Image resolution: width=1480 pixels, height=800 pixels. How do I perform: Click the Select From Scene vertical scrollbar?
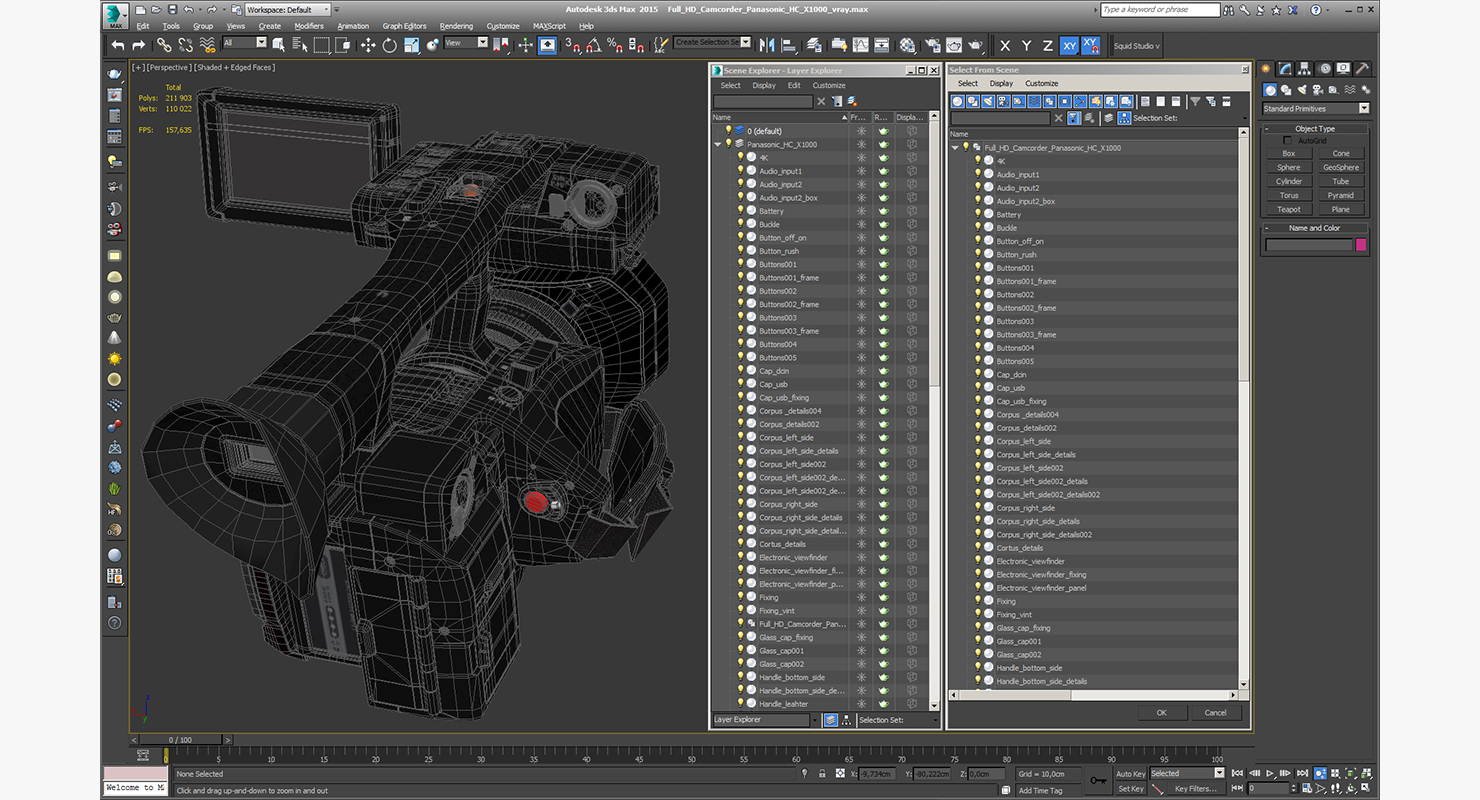(1244, 410)
